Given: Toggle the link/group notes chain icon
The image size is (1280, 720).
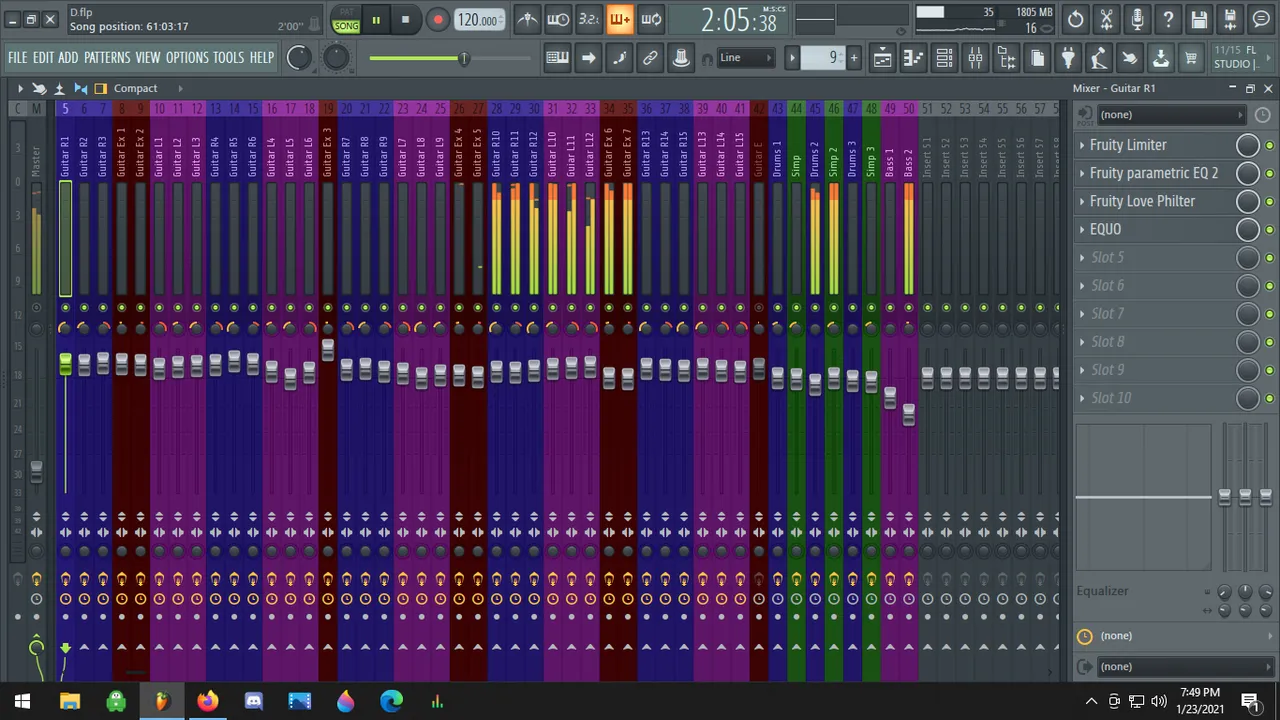Looking at the screenshot, I should (x=650, y=58).
